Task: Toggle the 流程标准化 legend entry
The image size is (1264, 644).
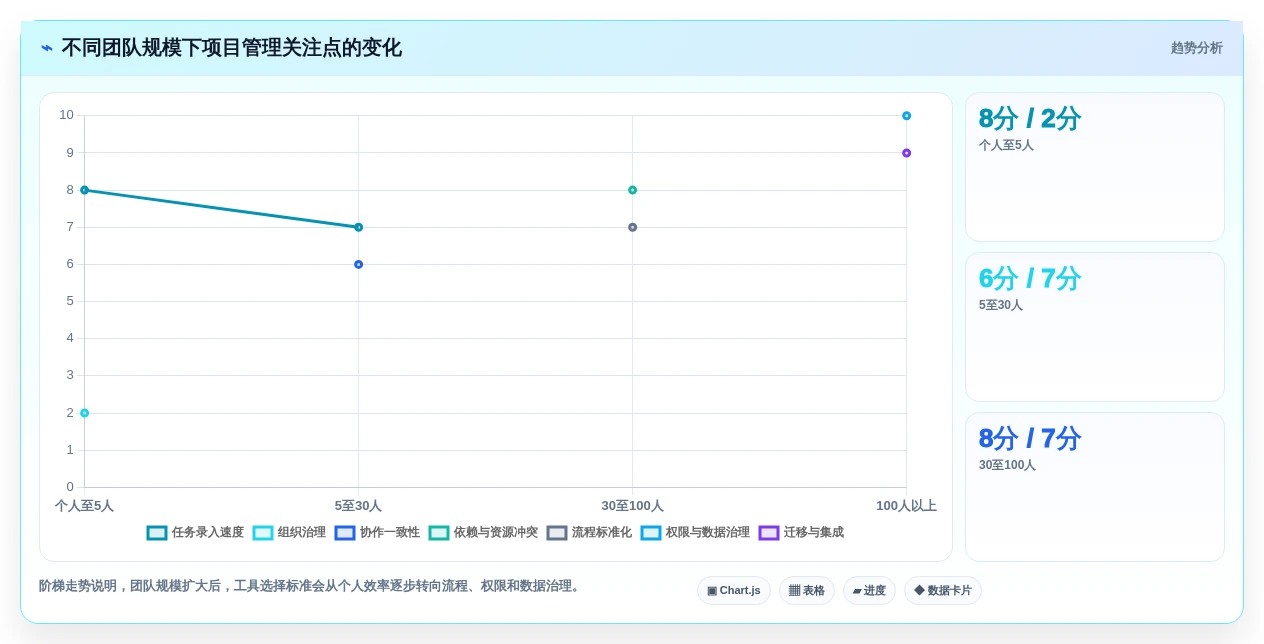Action: click(x=589, y=533)
